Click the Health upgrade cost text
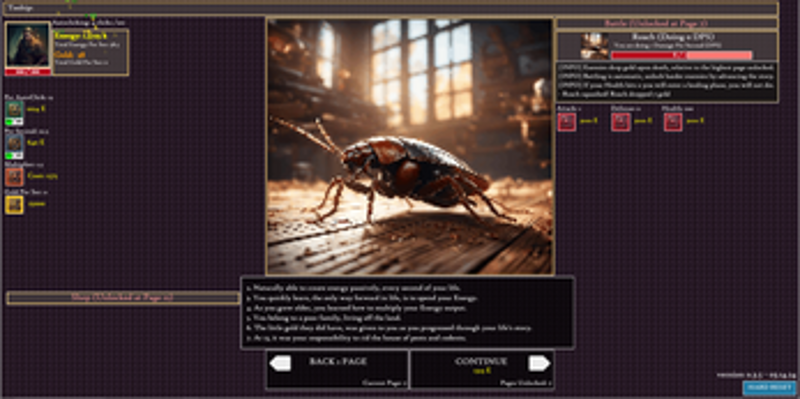The width and height of the screenshot is (800, 399). (x=695, y=120)
